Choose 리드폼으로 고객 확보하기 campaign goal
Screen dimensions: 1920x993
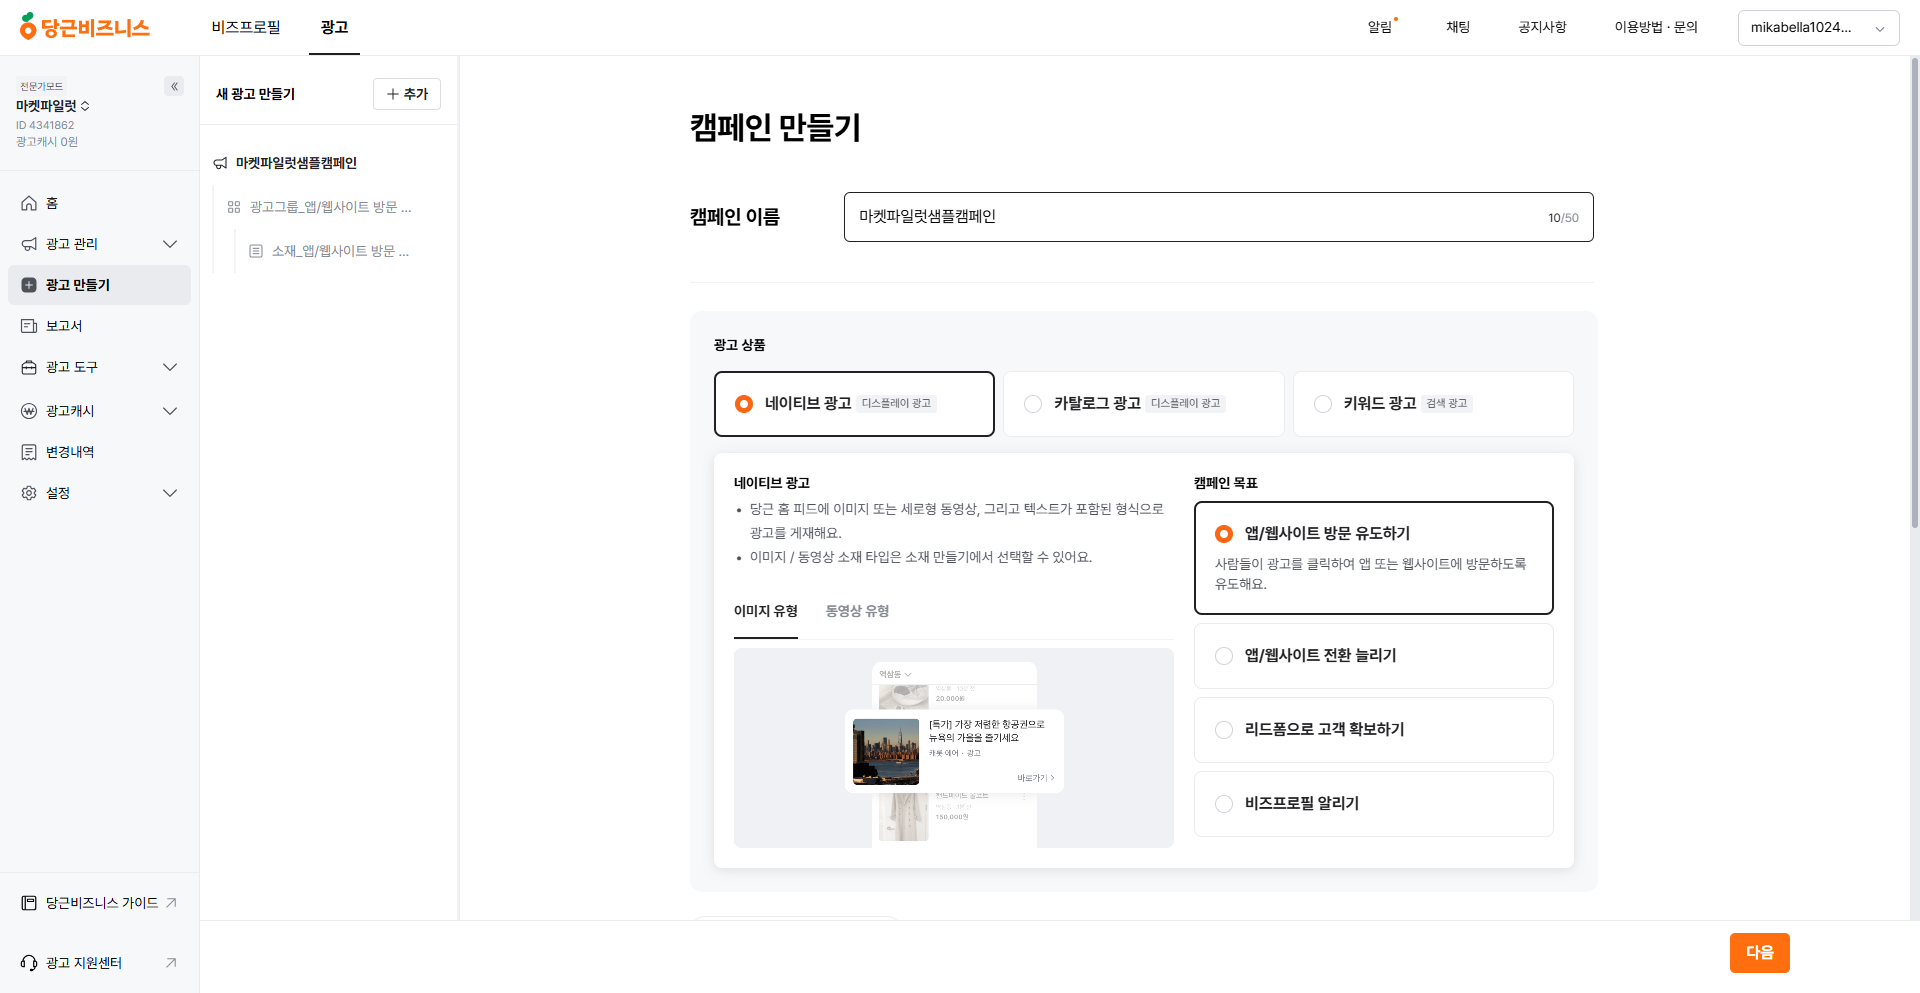click(x=1374, y=730)
